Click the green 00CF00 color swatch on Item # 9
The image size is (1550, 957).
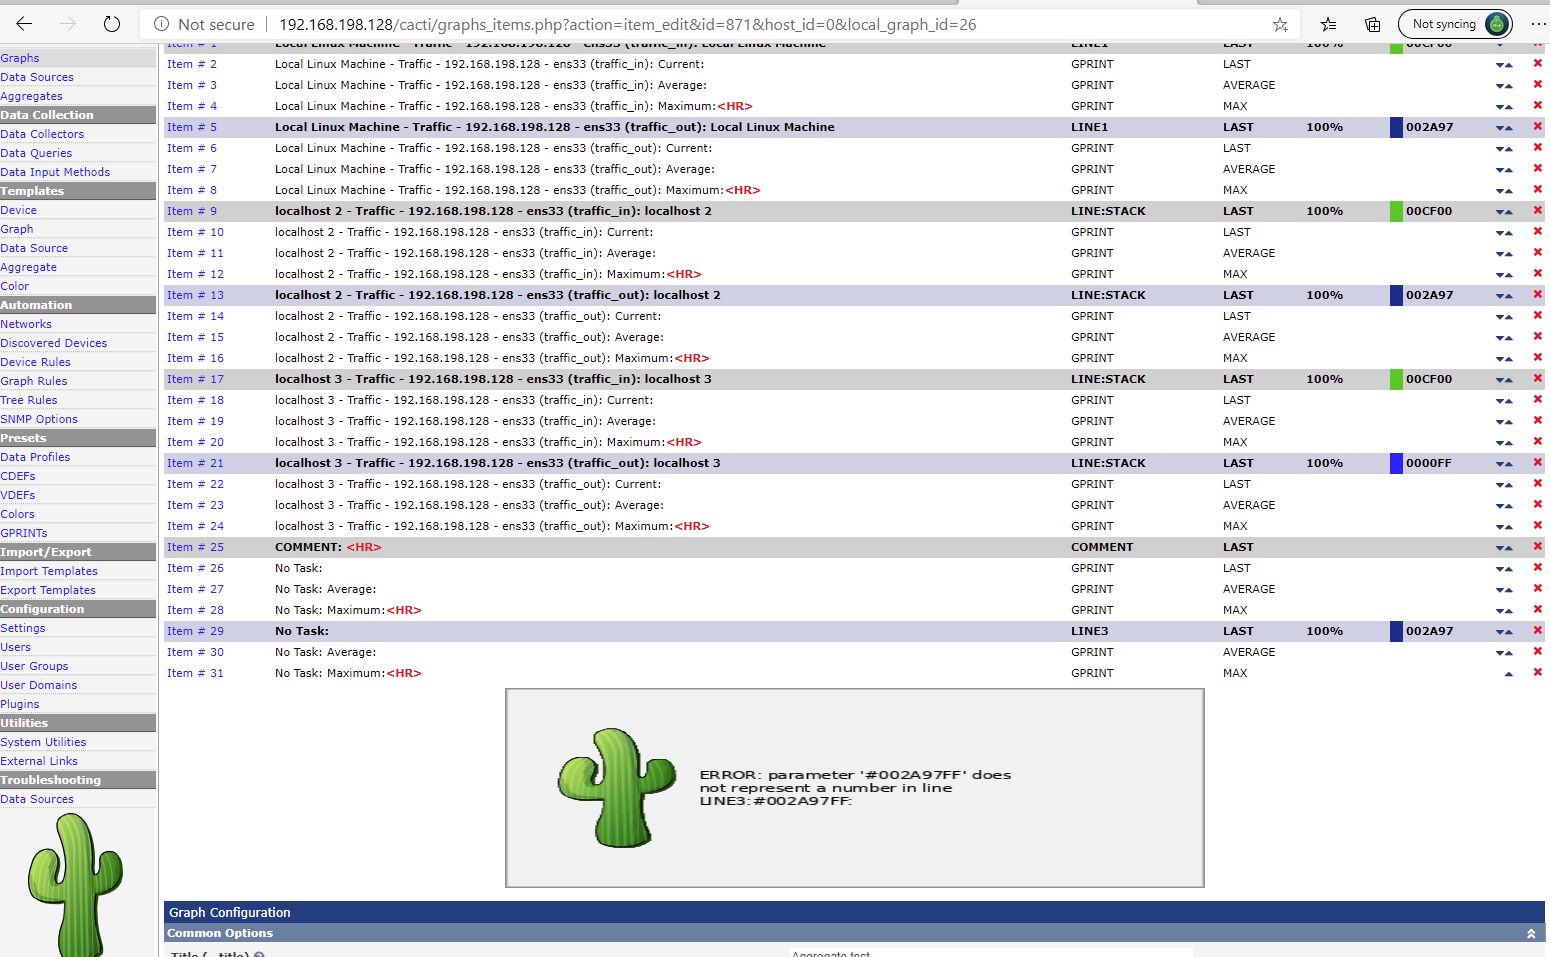pyautogui.click(x=1397, y=211)
